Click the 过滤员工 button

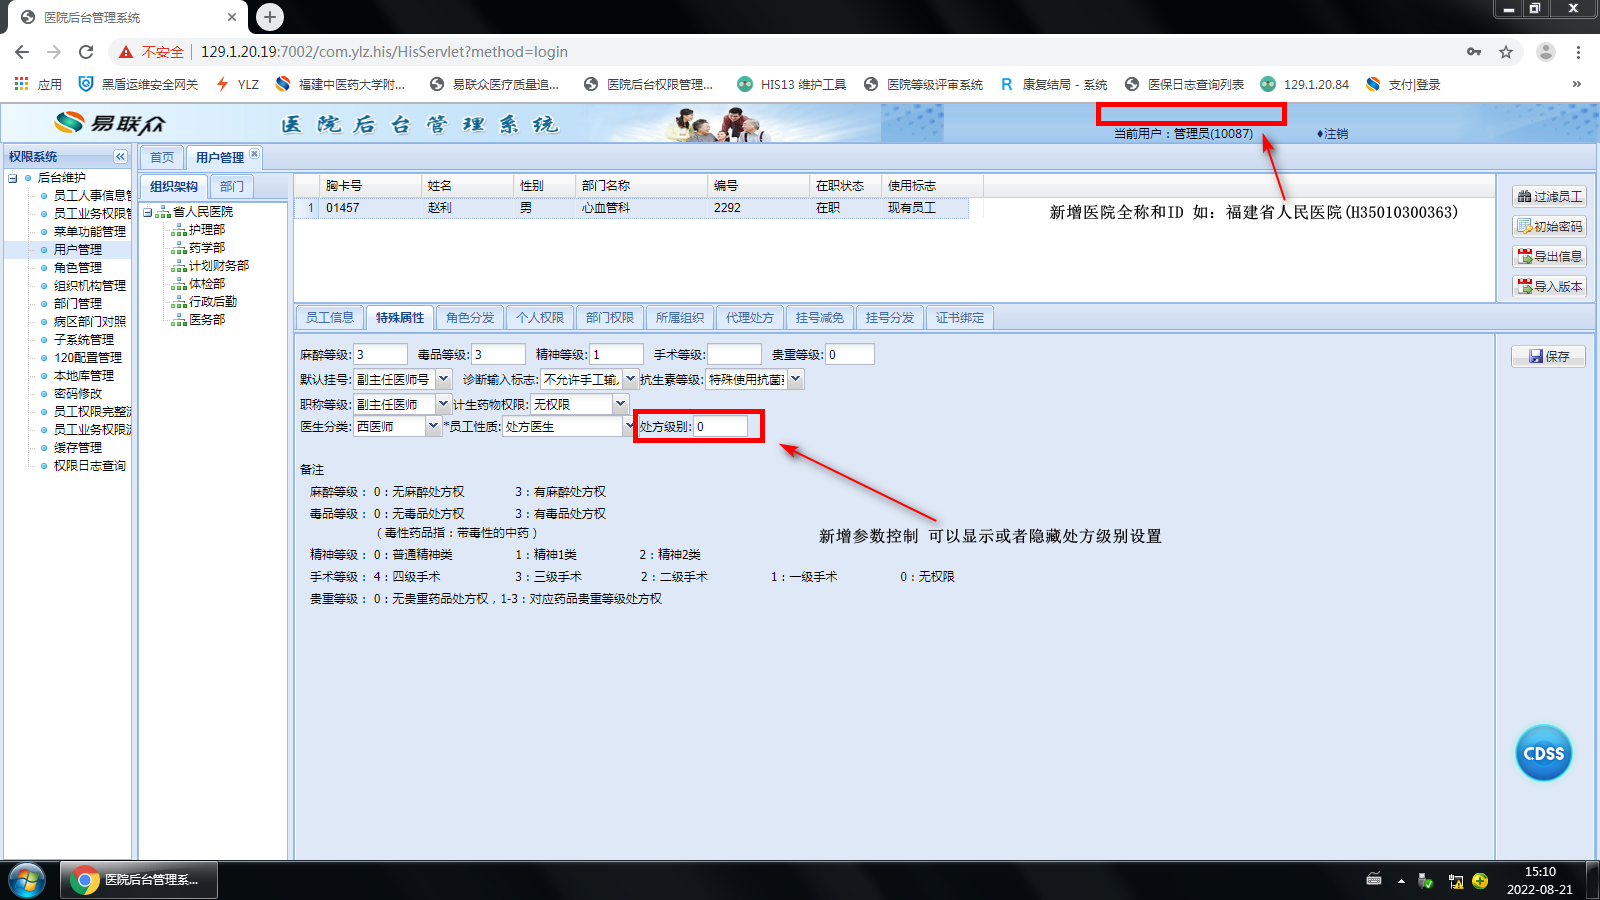click(1549, 197)
